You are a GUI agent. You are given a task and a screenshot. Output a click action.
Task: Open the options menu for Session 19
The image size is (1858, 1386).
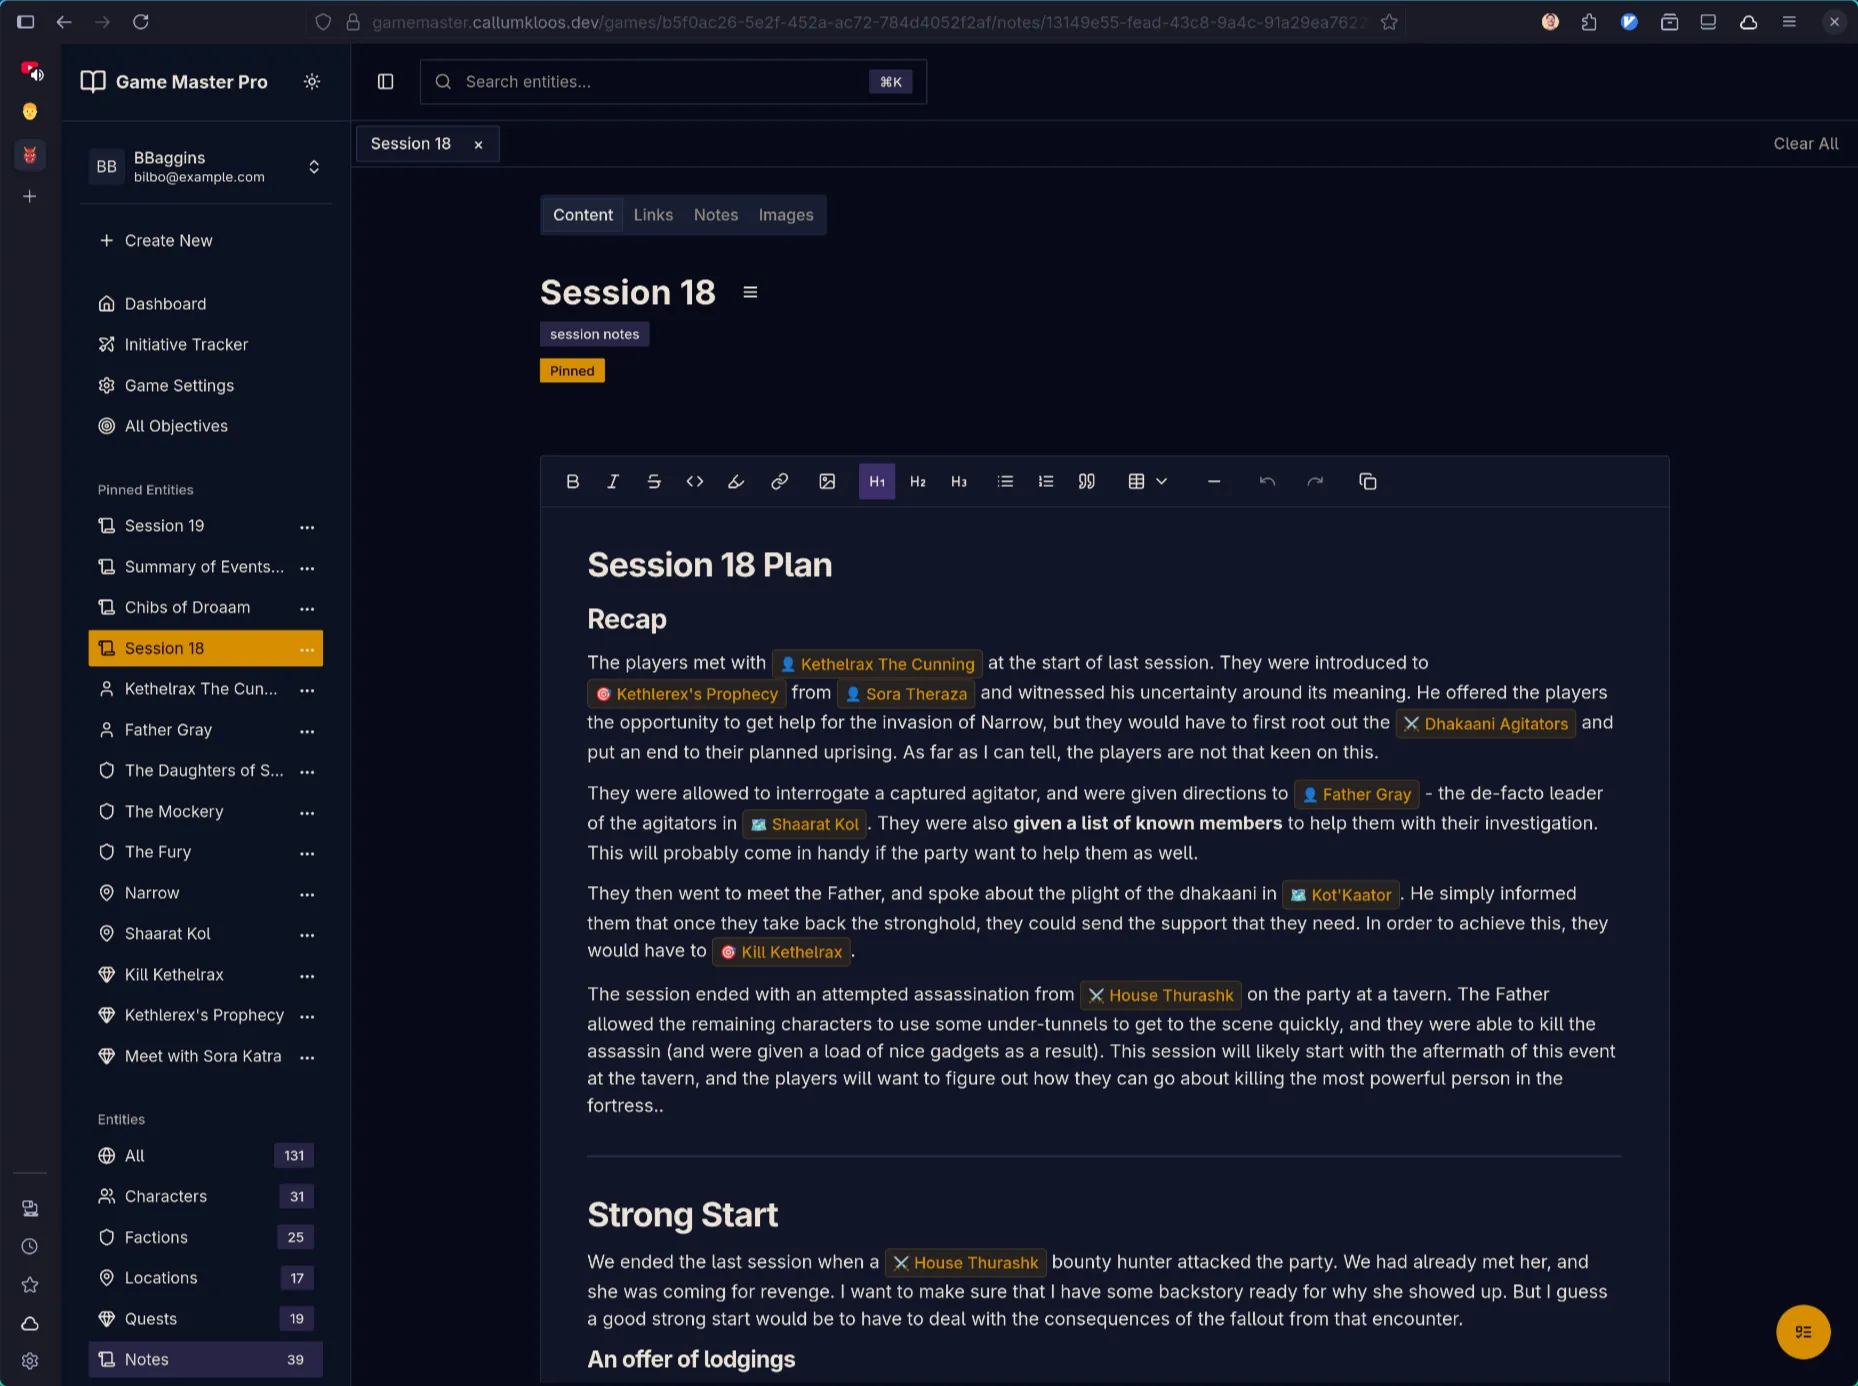(x=307, y=526)
